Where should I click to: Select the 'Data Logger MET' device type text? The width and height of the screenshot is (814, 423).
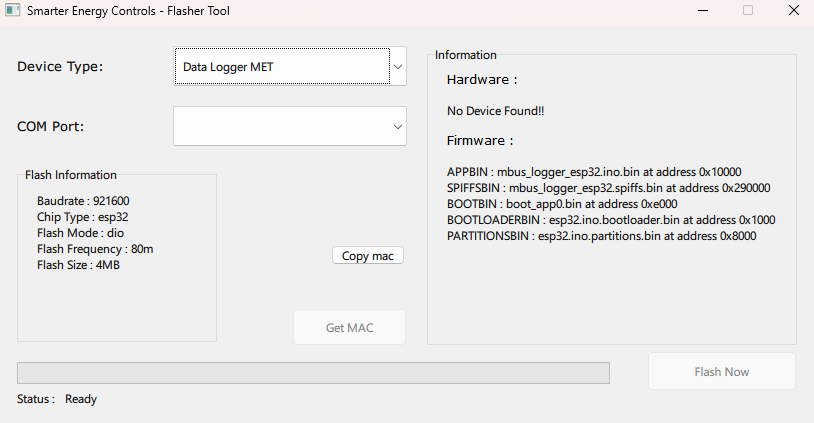(x=228, y=67)
